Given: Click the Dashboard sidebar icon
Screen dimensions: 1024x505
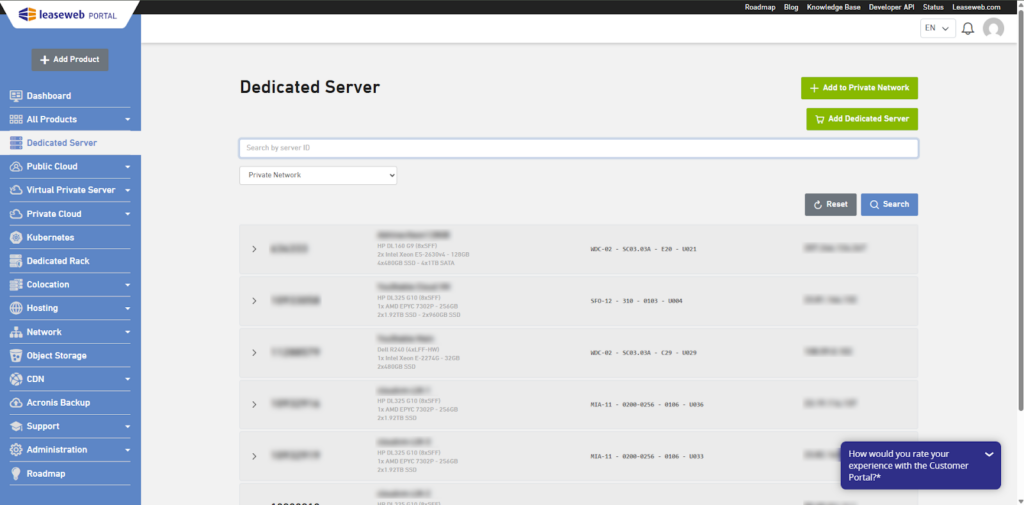Looking at the screenshot, I should 16,95.
